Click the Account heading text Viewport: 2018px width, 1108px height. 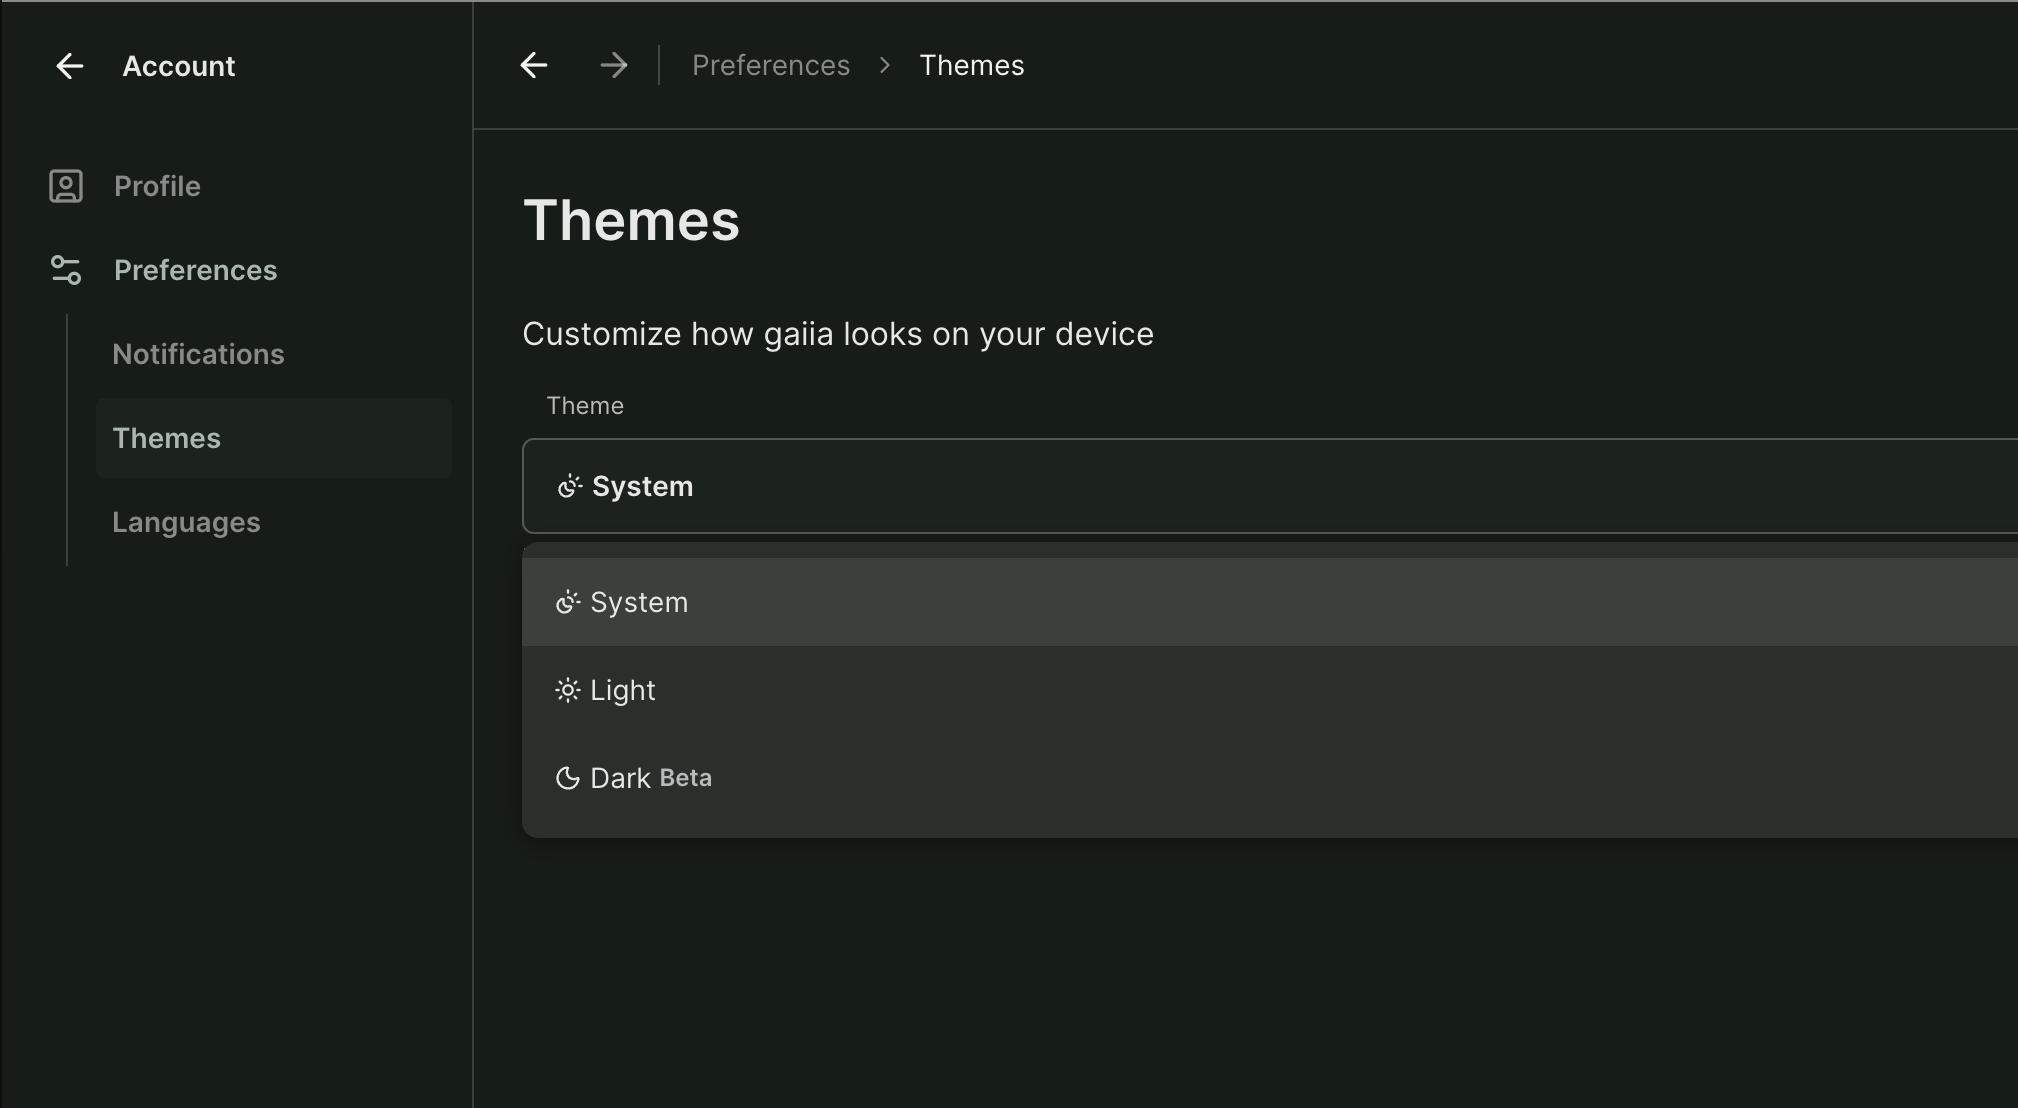coord(179,66)
